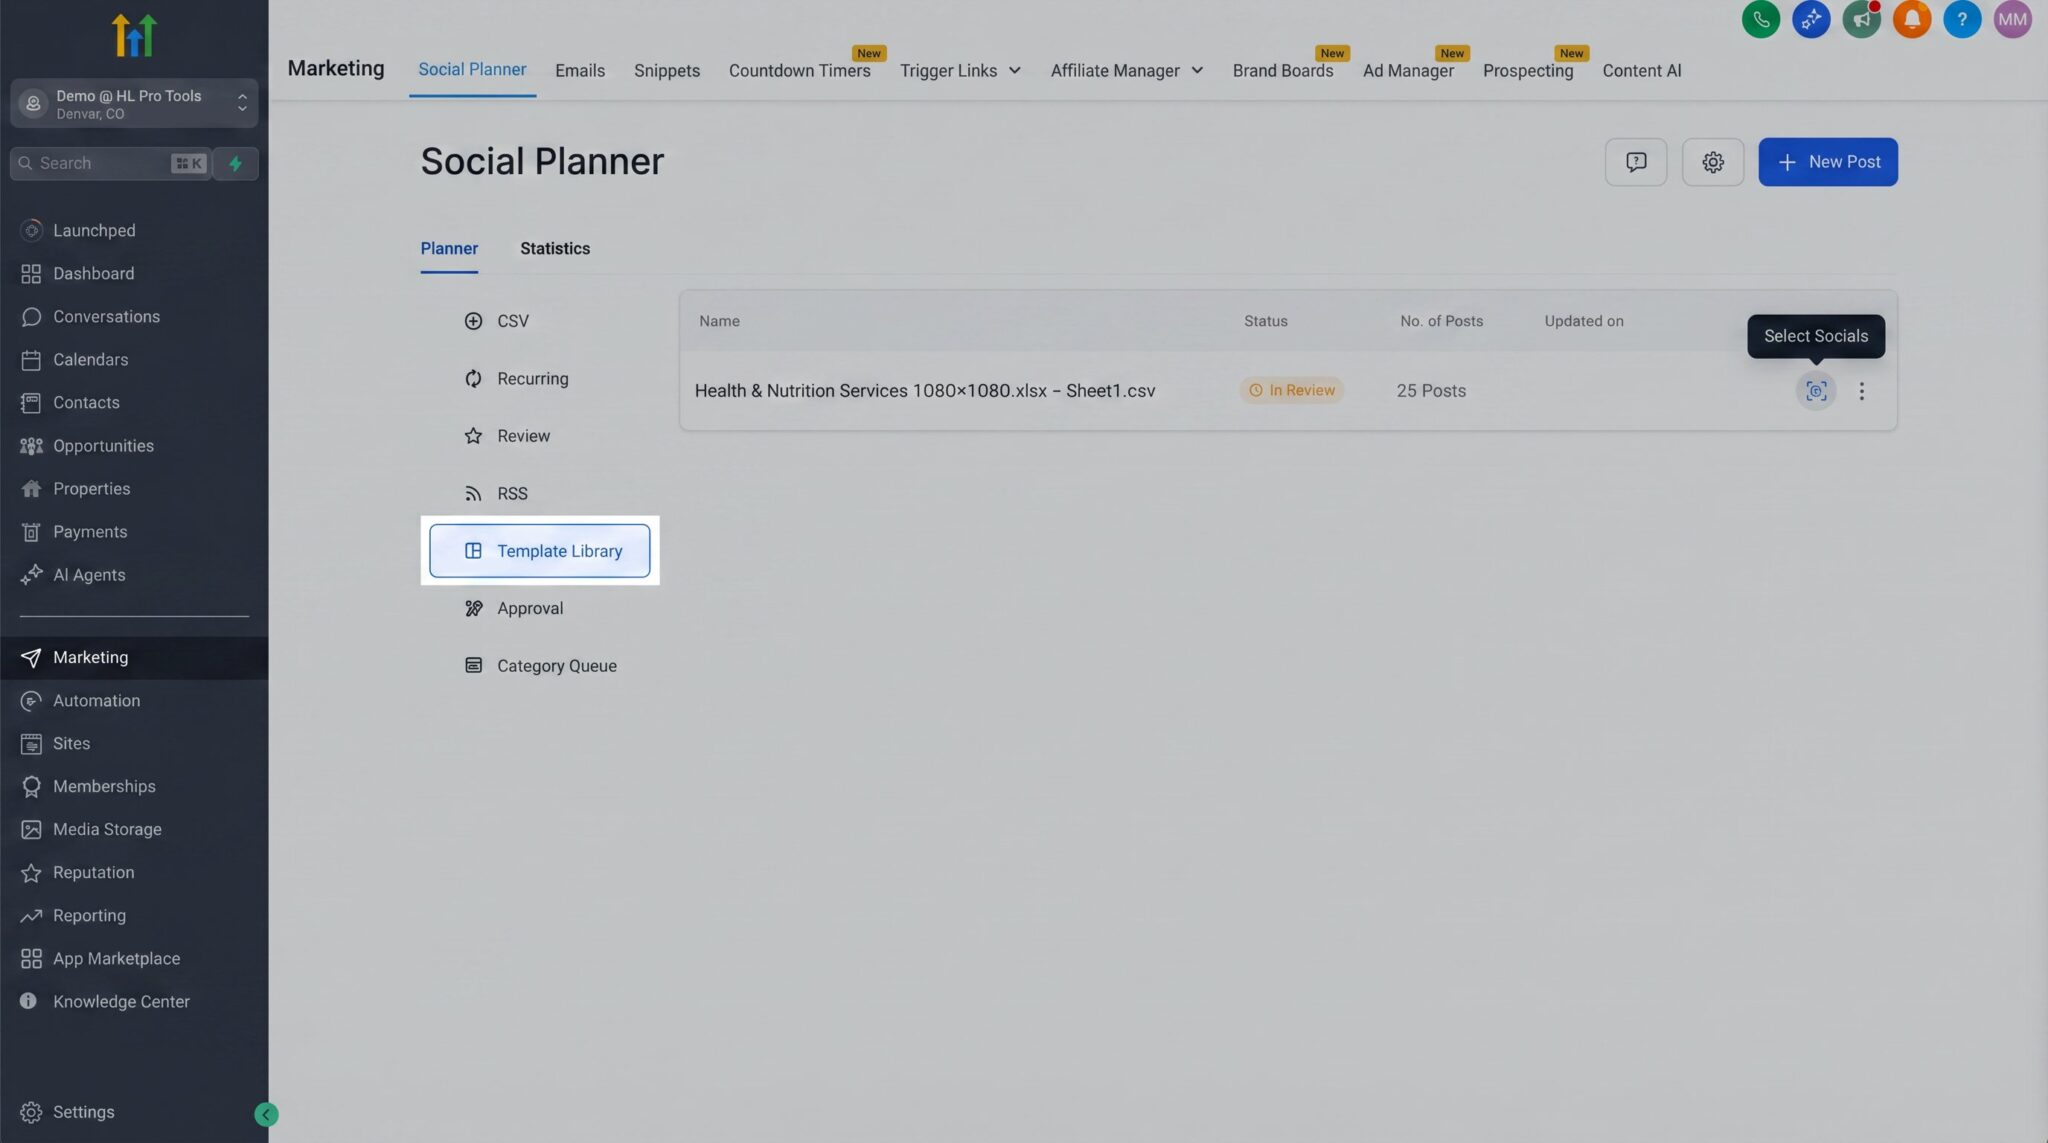Click the In Review status badge
The height and width of the screenshot is (1143, 2048).
tap(1292, 390)
